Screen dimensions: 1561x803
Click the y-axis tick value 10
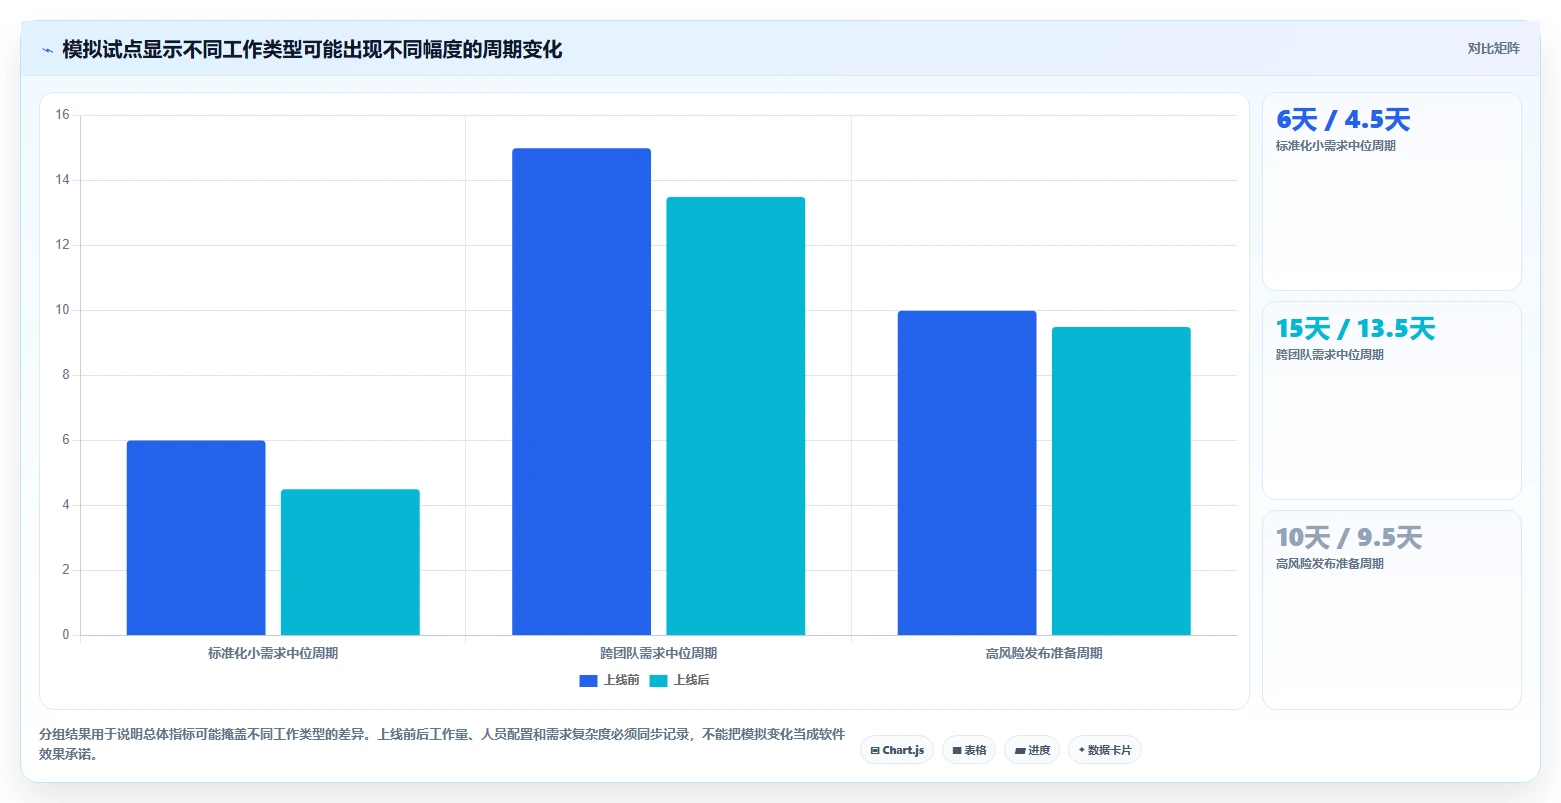click(63, 310)
